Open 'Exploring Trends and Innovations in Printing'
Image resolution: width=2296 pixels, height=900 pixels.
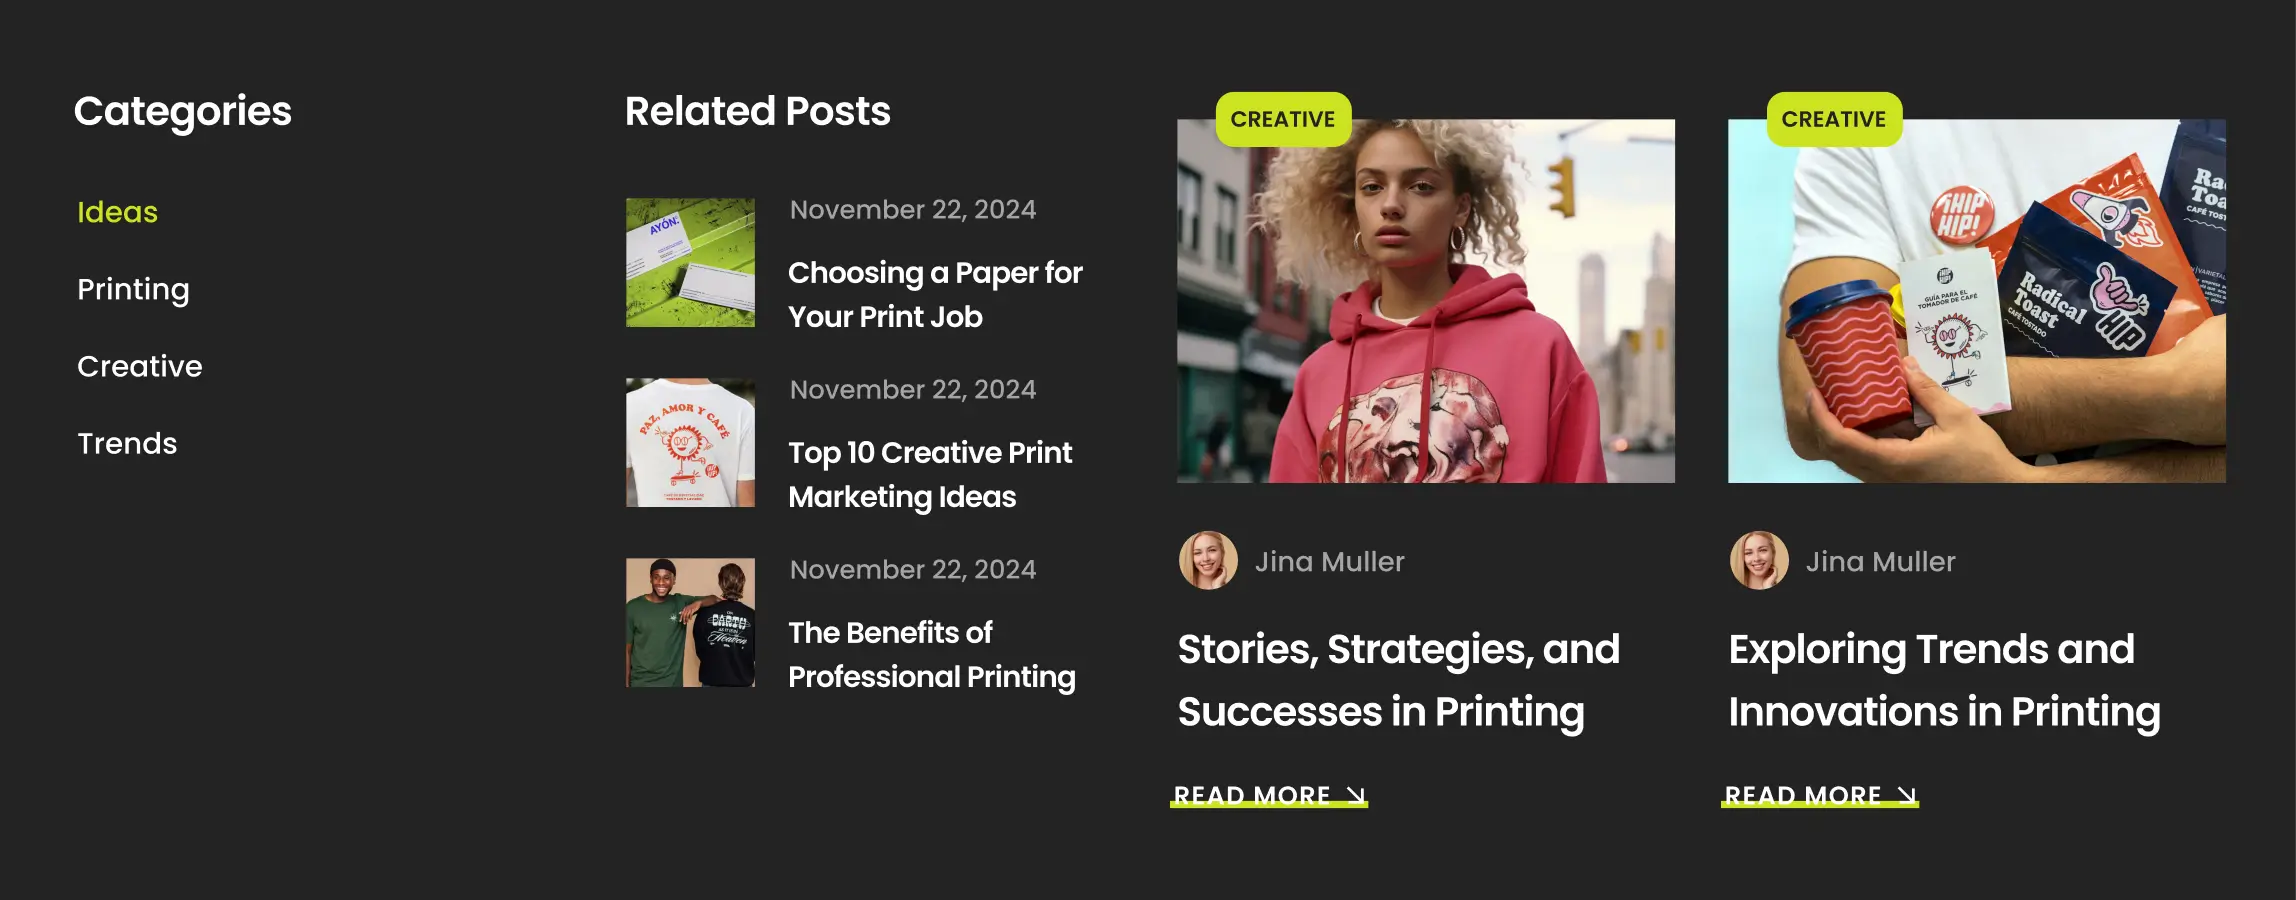[x=1944, y=680]
